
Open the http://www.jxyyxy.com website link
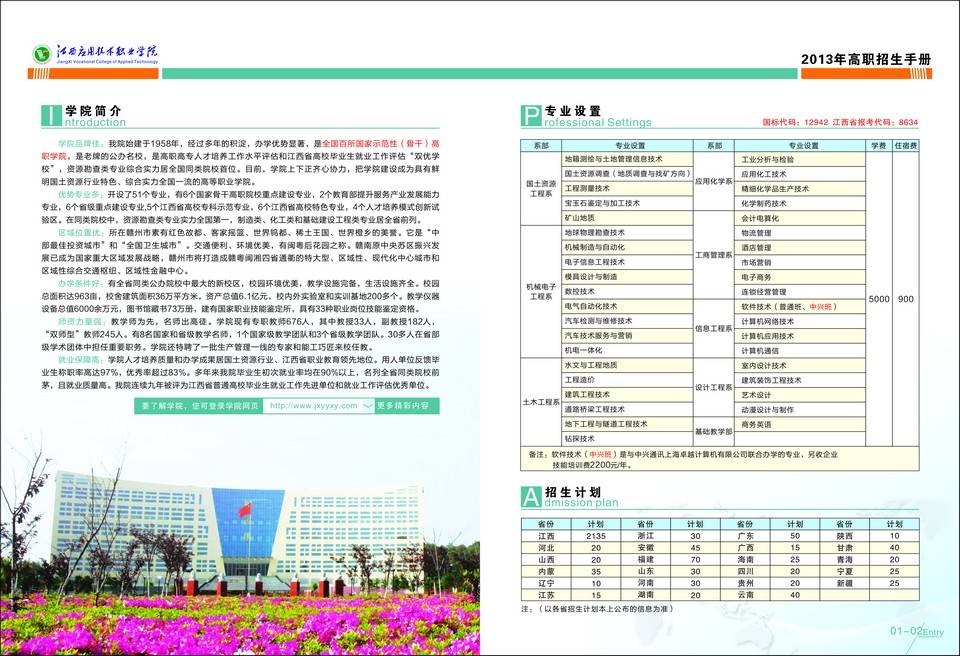pos(313,405)
